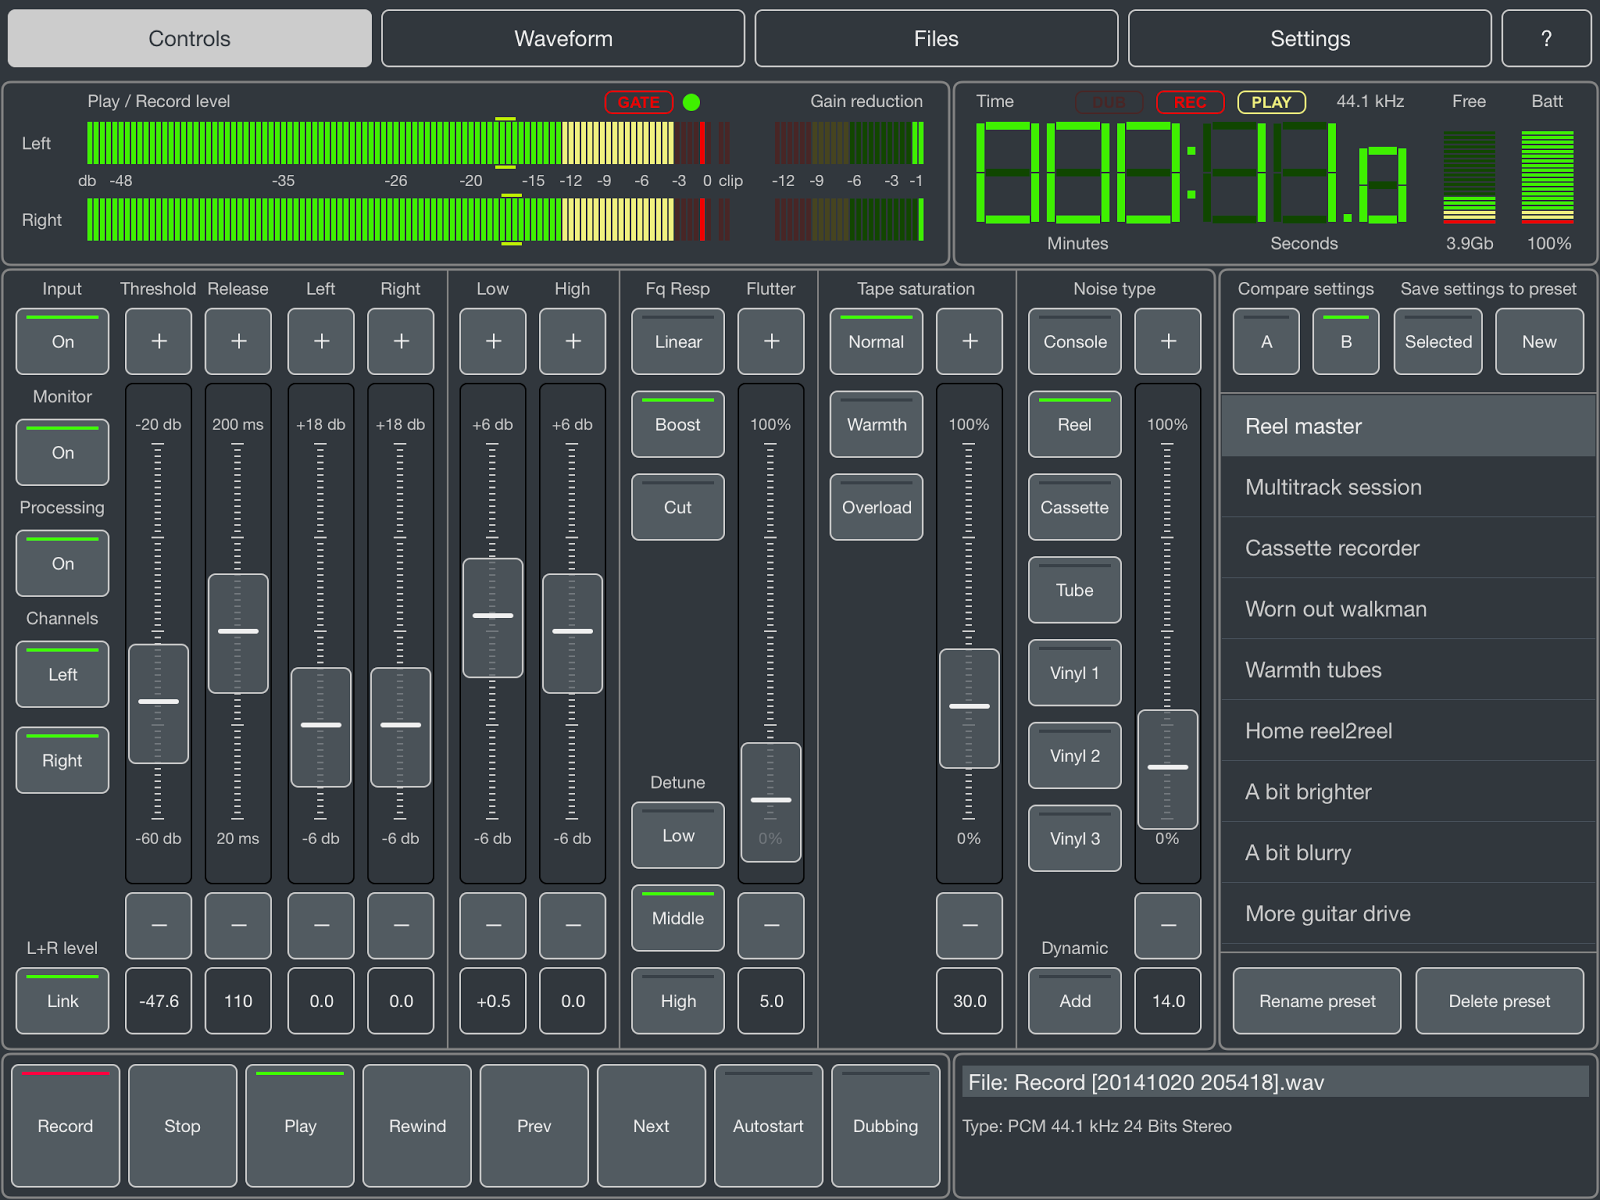Select the Worn out walkman preset
The height and width of the screenshot is (1200, 1600).
(1408, 609)
